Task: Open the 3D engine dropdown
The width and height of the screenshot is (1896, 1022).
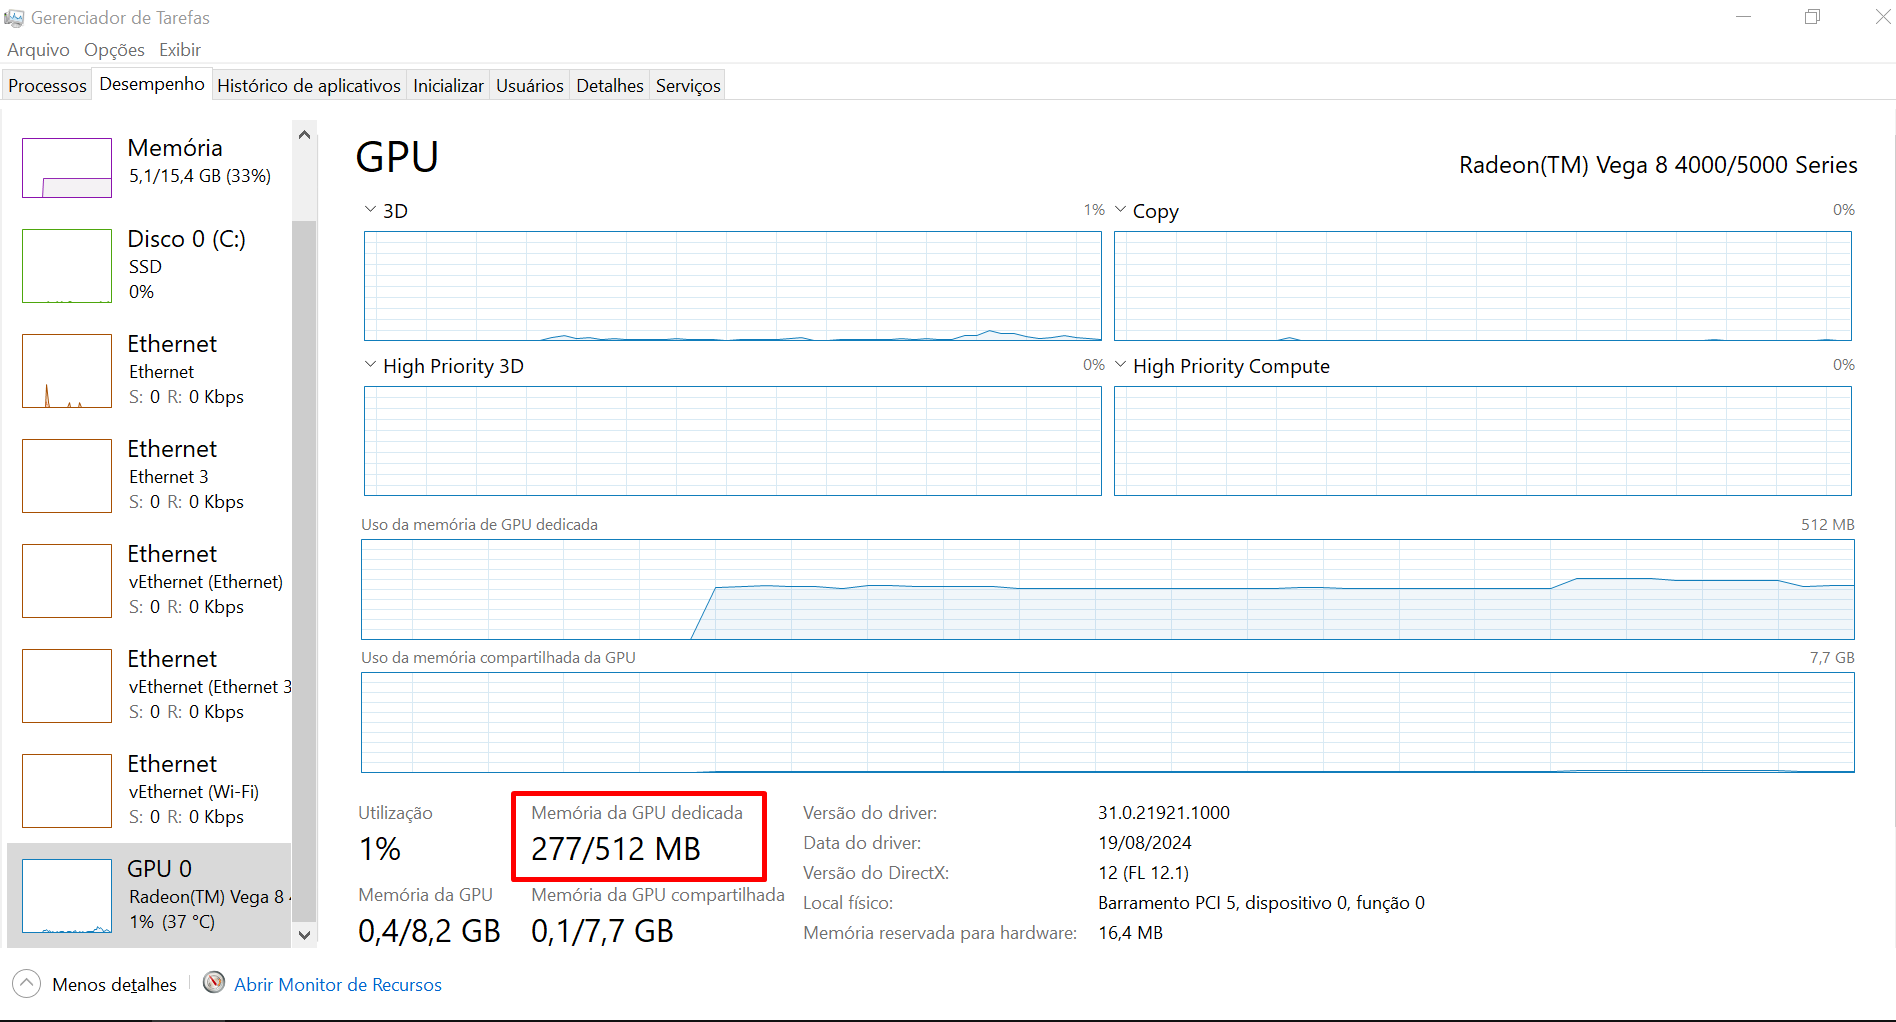Action: [x=371, y=210]
